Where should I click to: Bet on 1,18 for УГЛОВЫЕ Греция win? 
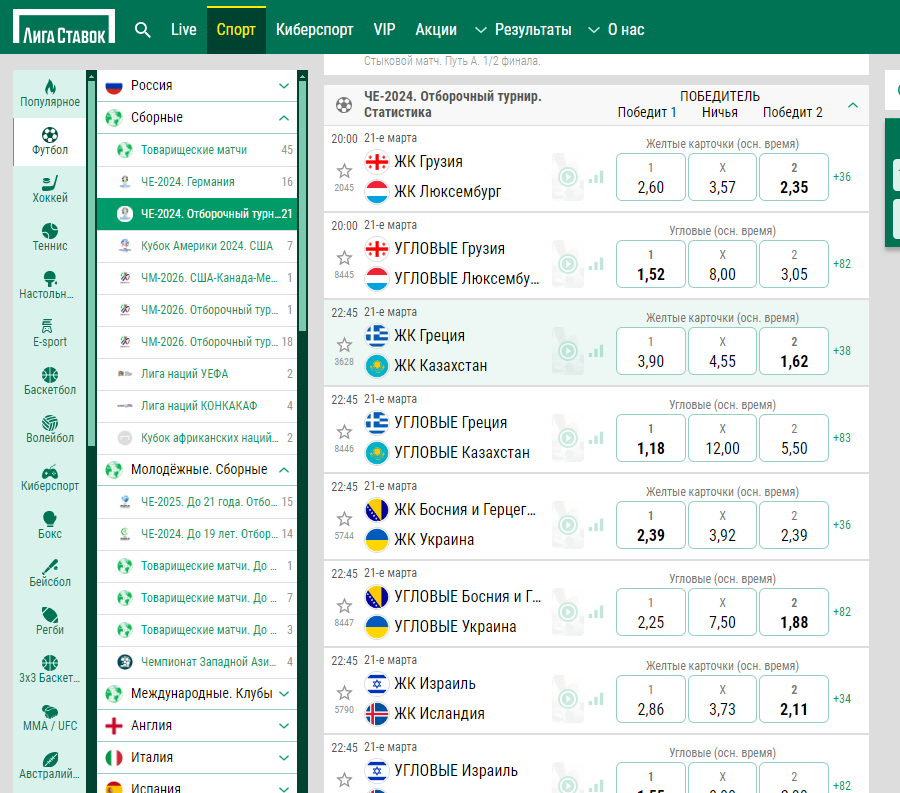click(x=650, y=438)
